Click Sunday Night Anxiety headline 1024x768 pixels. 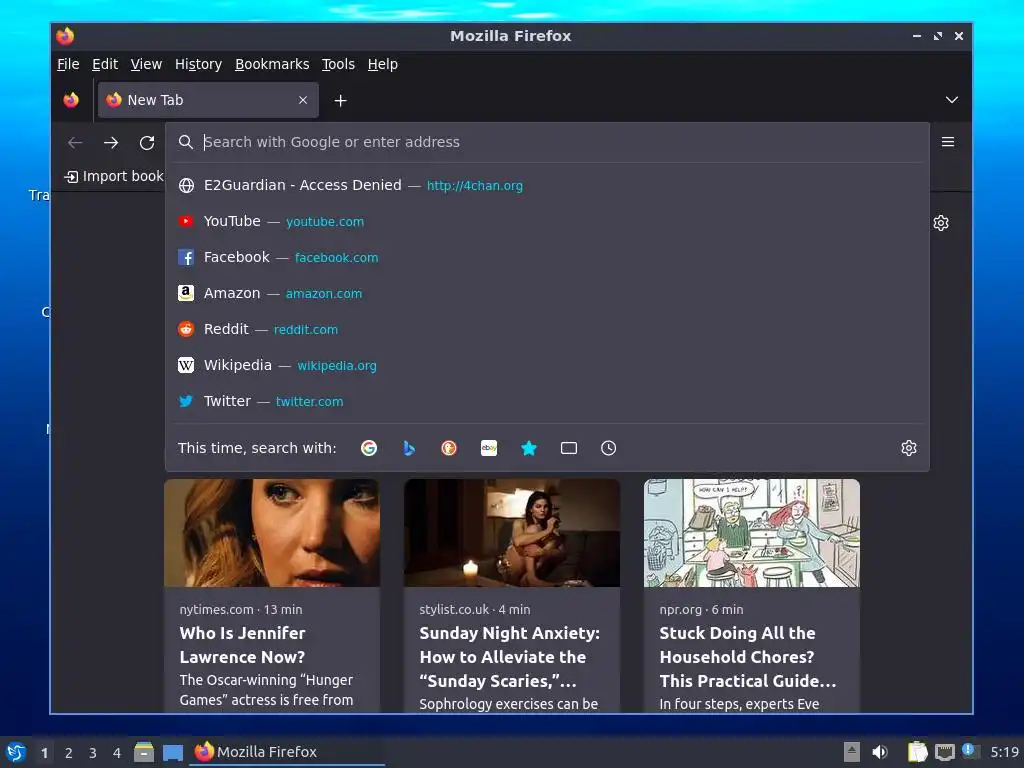pyautogui.click(x=509, y=657)
